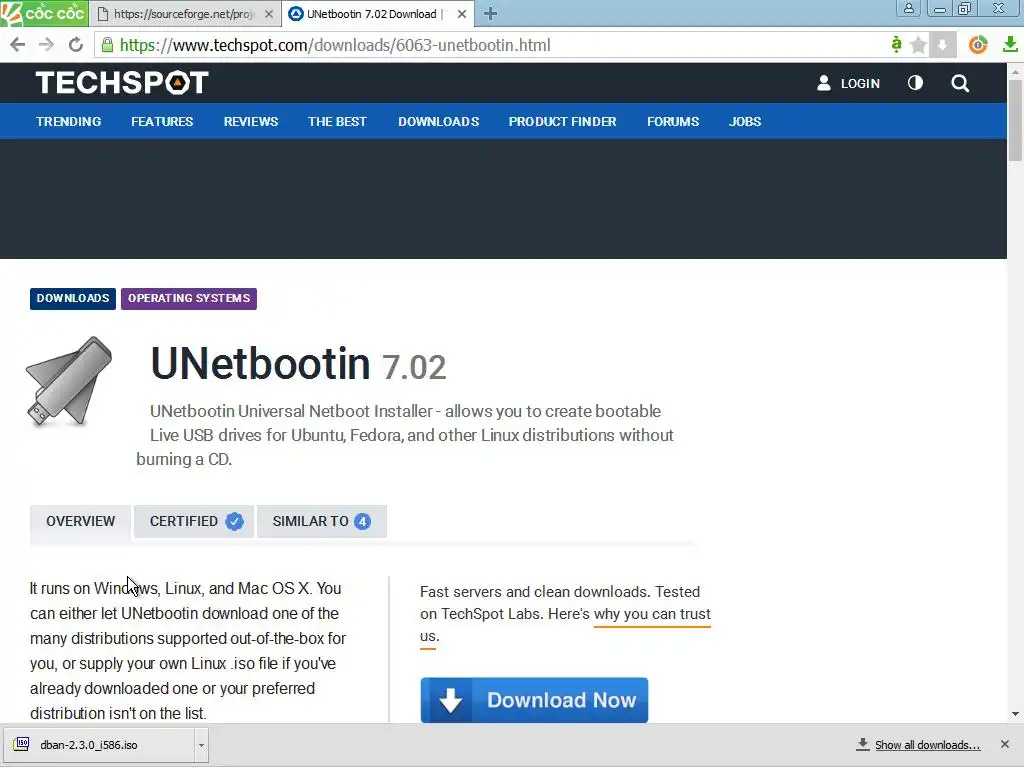Click the UNetbootin USB drive logo
The width and height of the screenshot is (1024, 768).
69,382
